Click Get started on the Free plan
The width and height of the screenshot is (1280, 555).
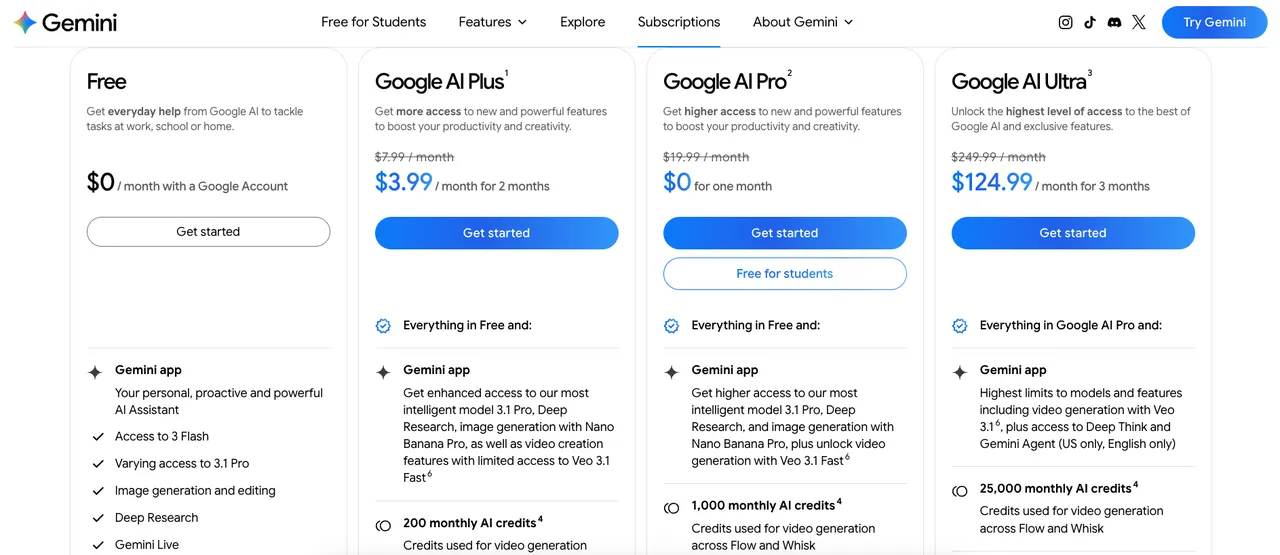coord(208,232)
